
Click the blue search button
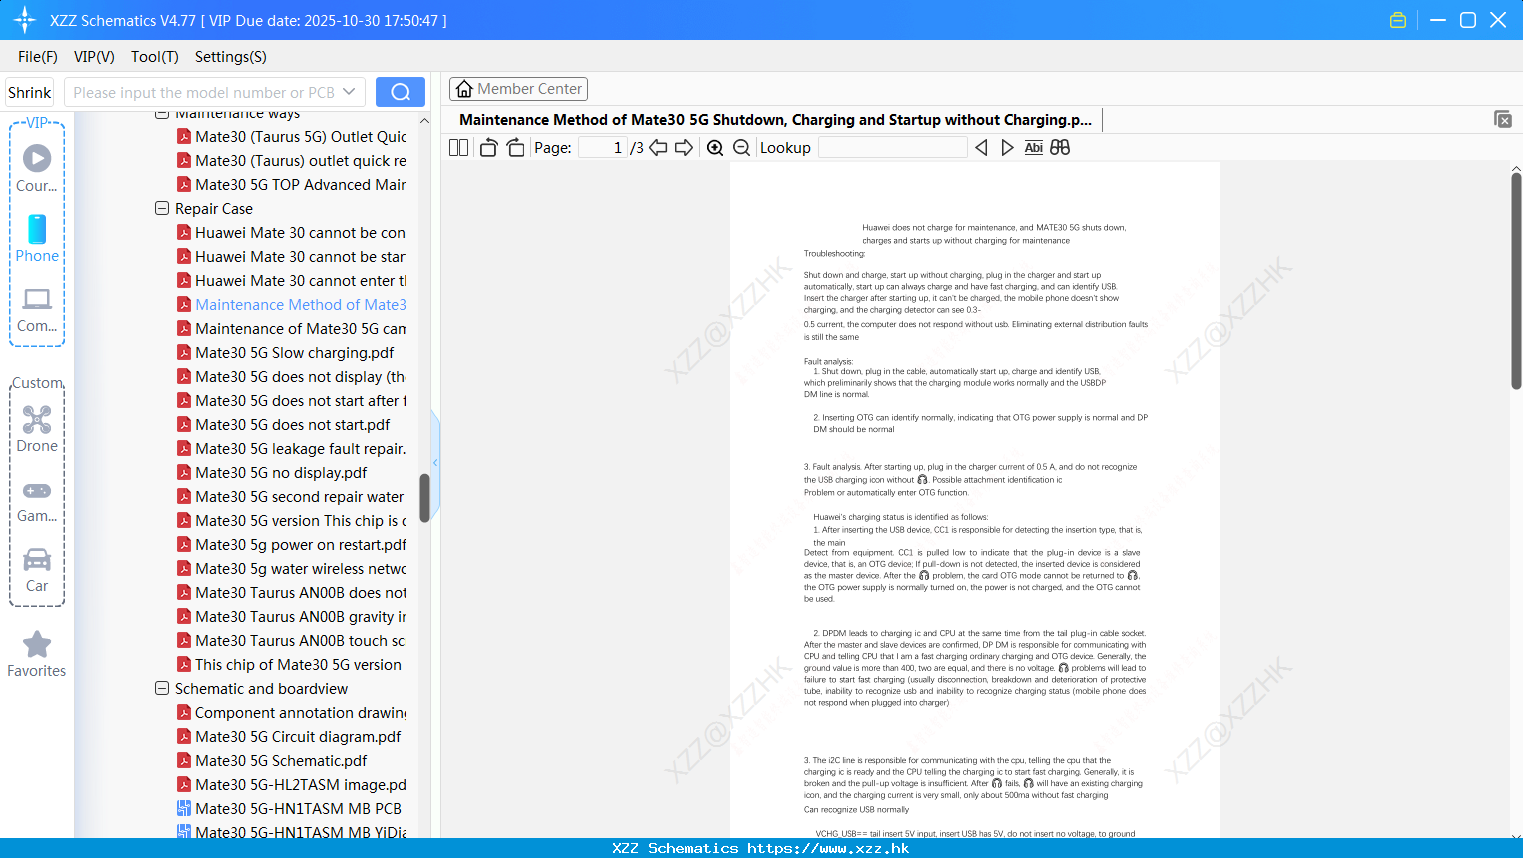pos(400,92)
